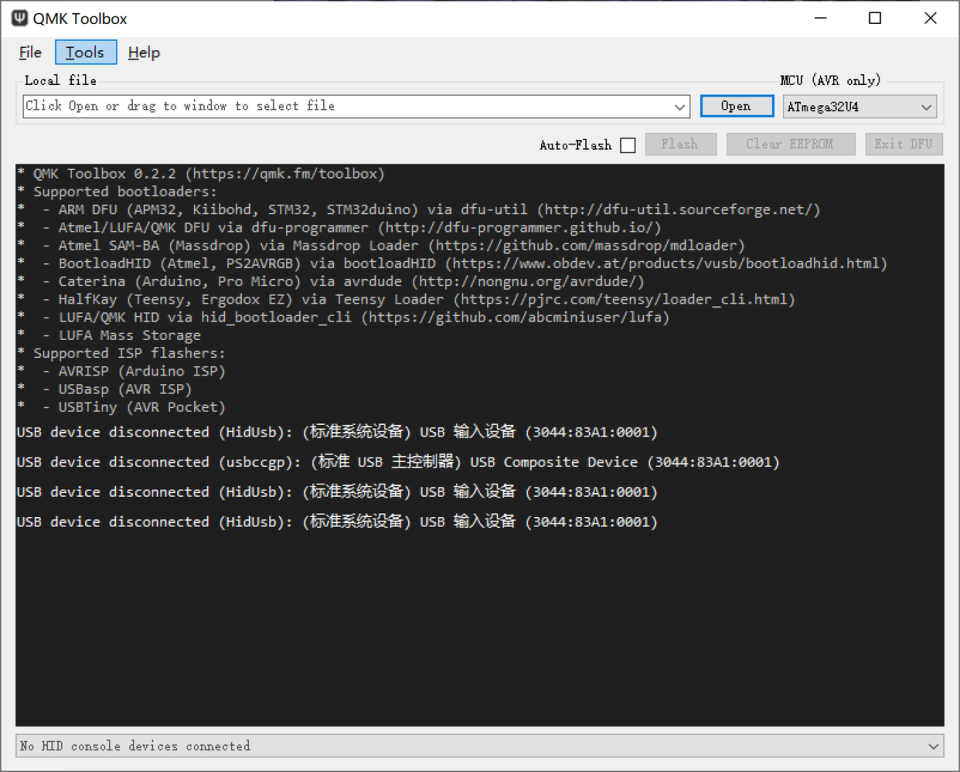The height and width of the screenshot is (772, 960).
Task: Click the 'Atmel/LUFA/QMK DFU' log line
Action: (x=340, y=228)
